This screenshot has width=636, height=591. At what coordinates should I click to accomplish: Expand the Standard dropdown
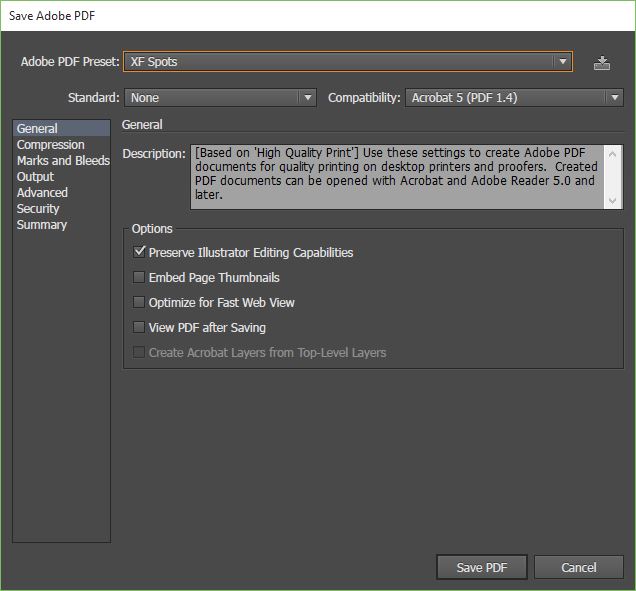(221, 98)
